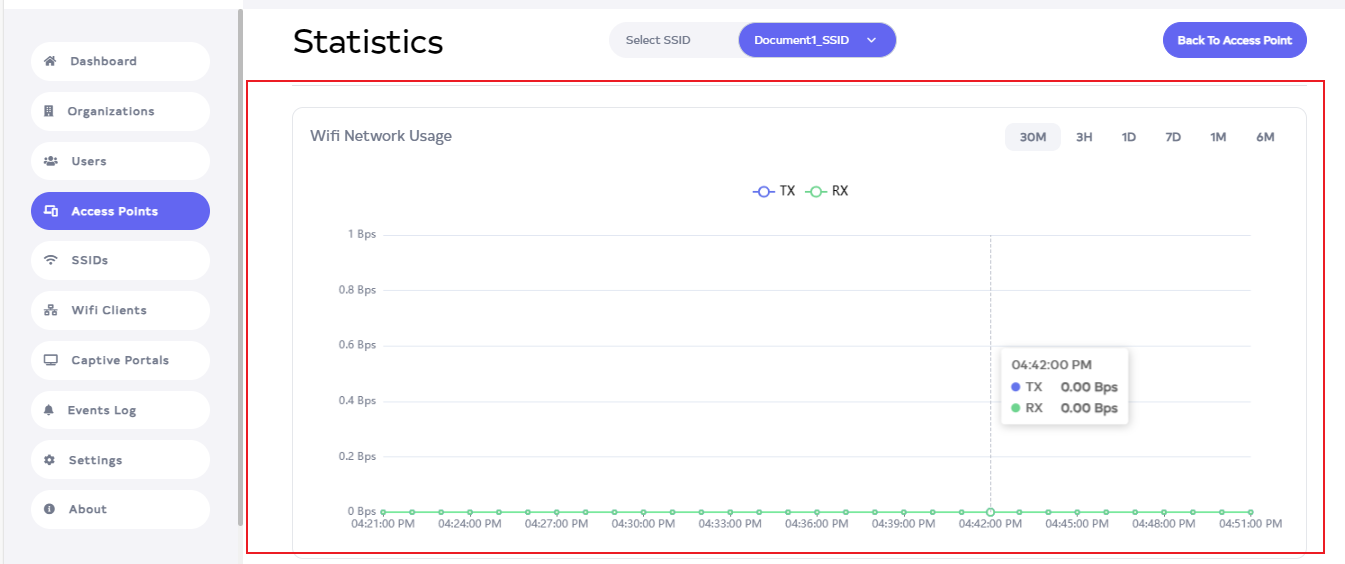Open the Document1_SSID dropdown

coord(816,40)
